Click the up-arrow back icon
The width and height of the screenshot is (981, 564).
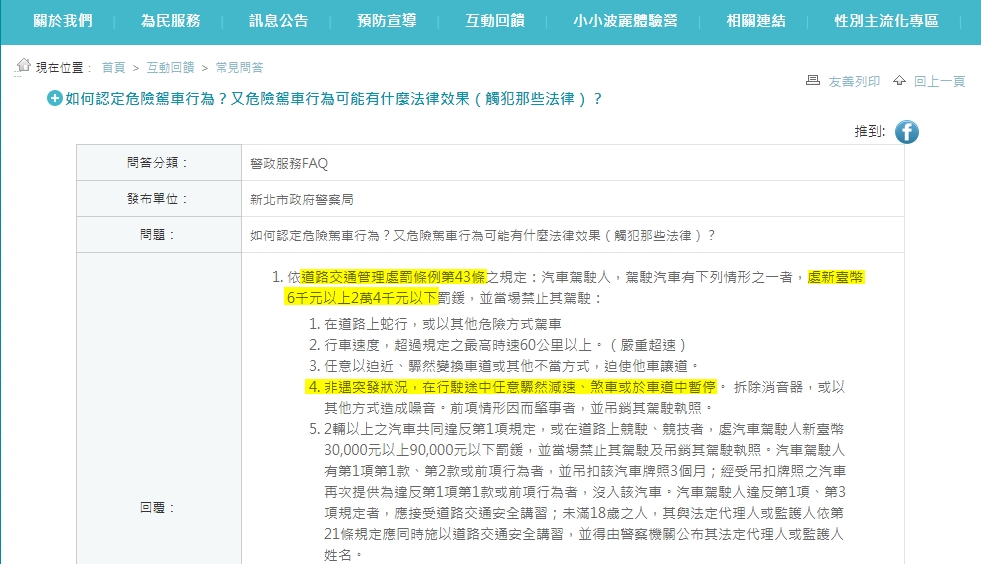pyautogui.click(x=899, y=80)
